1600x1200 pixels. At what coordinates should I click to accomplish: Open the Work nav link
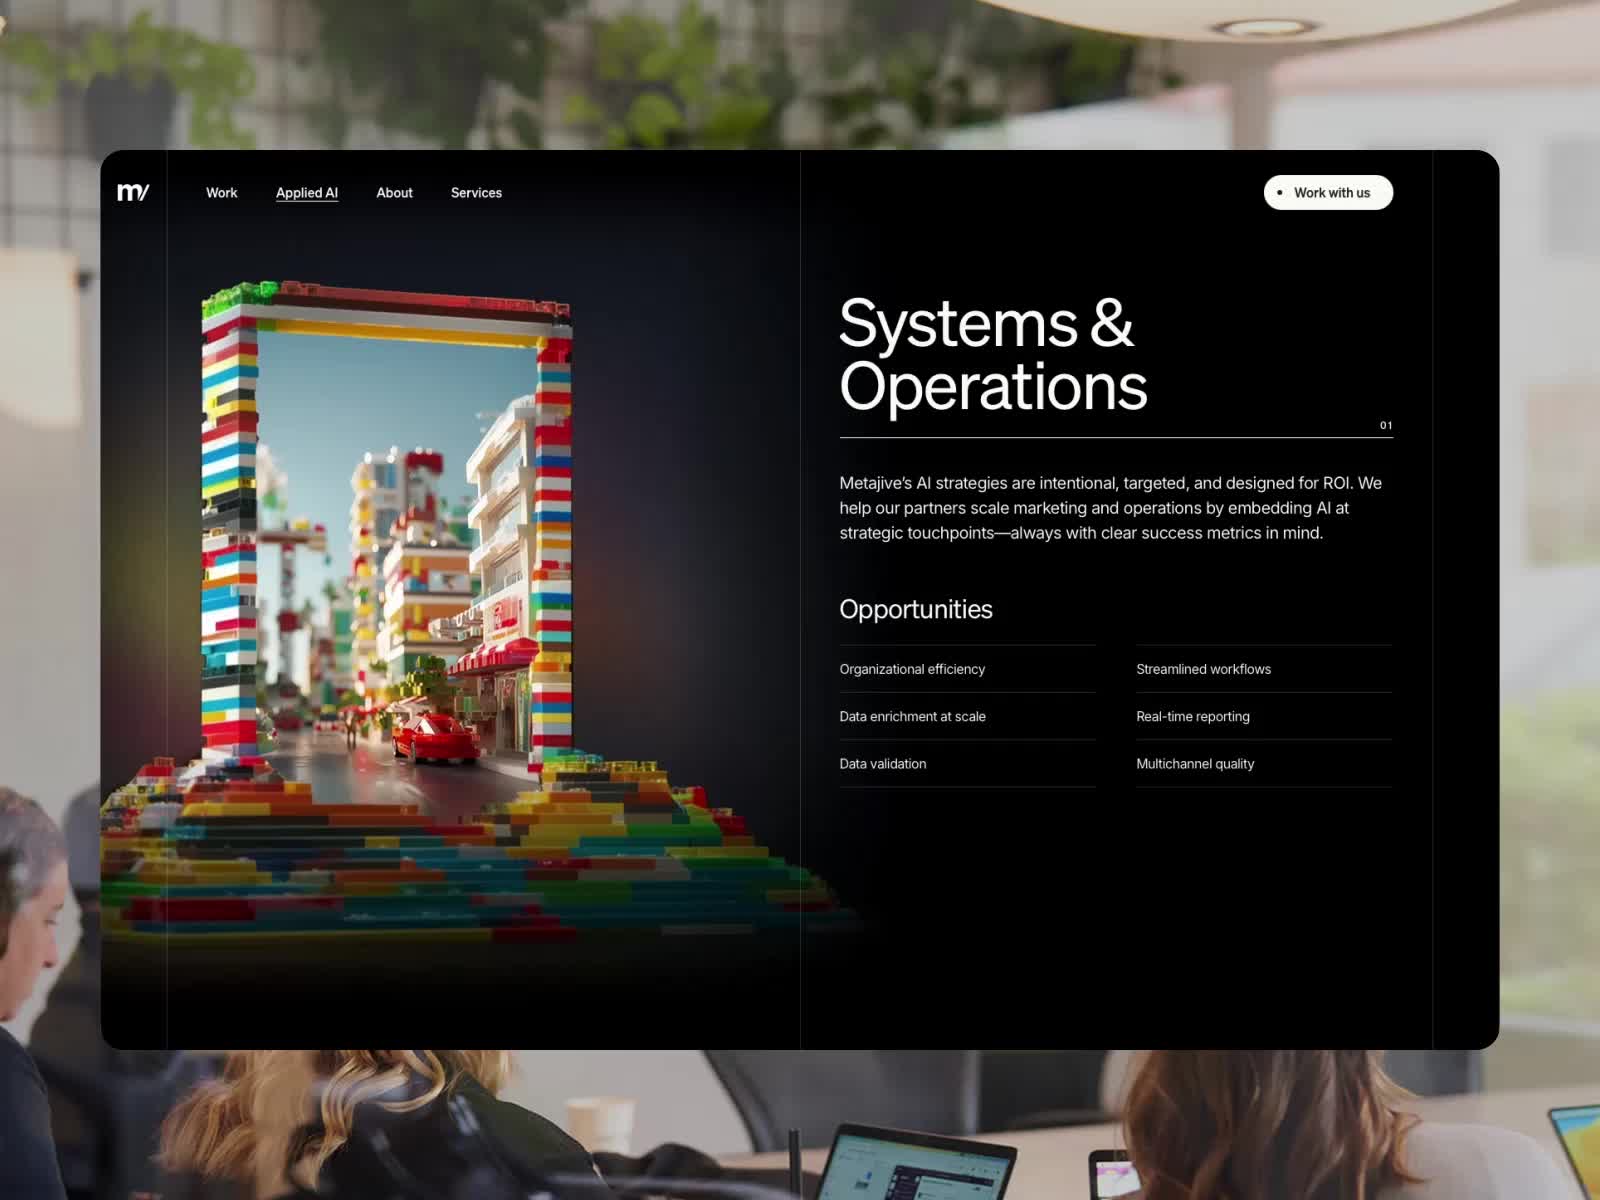[x=221, y=193]
